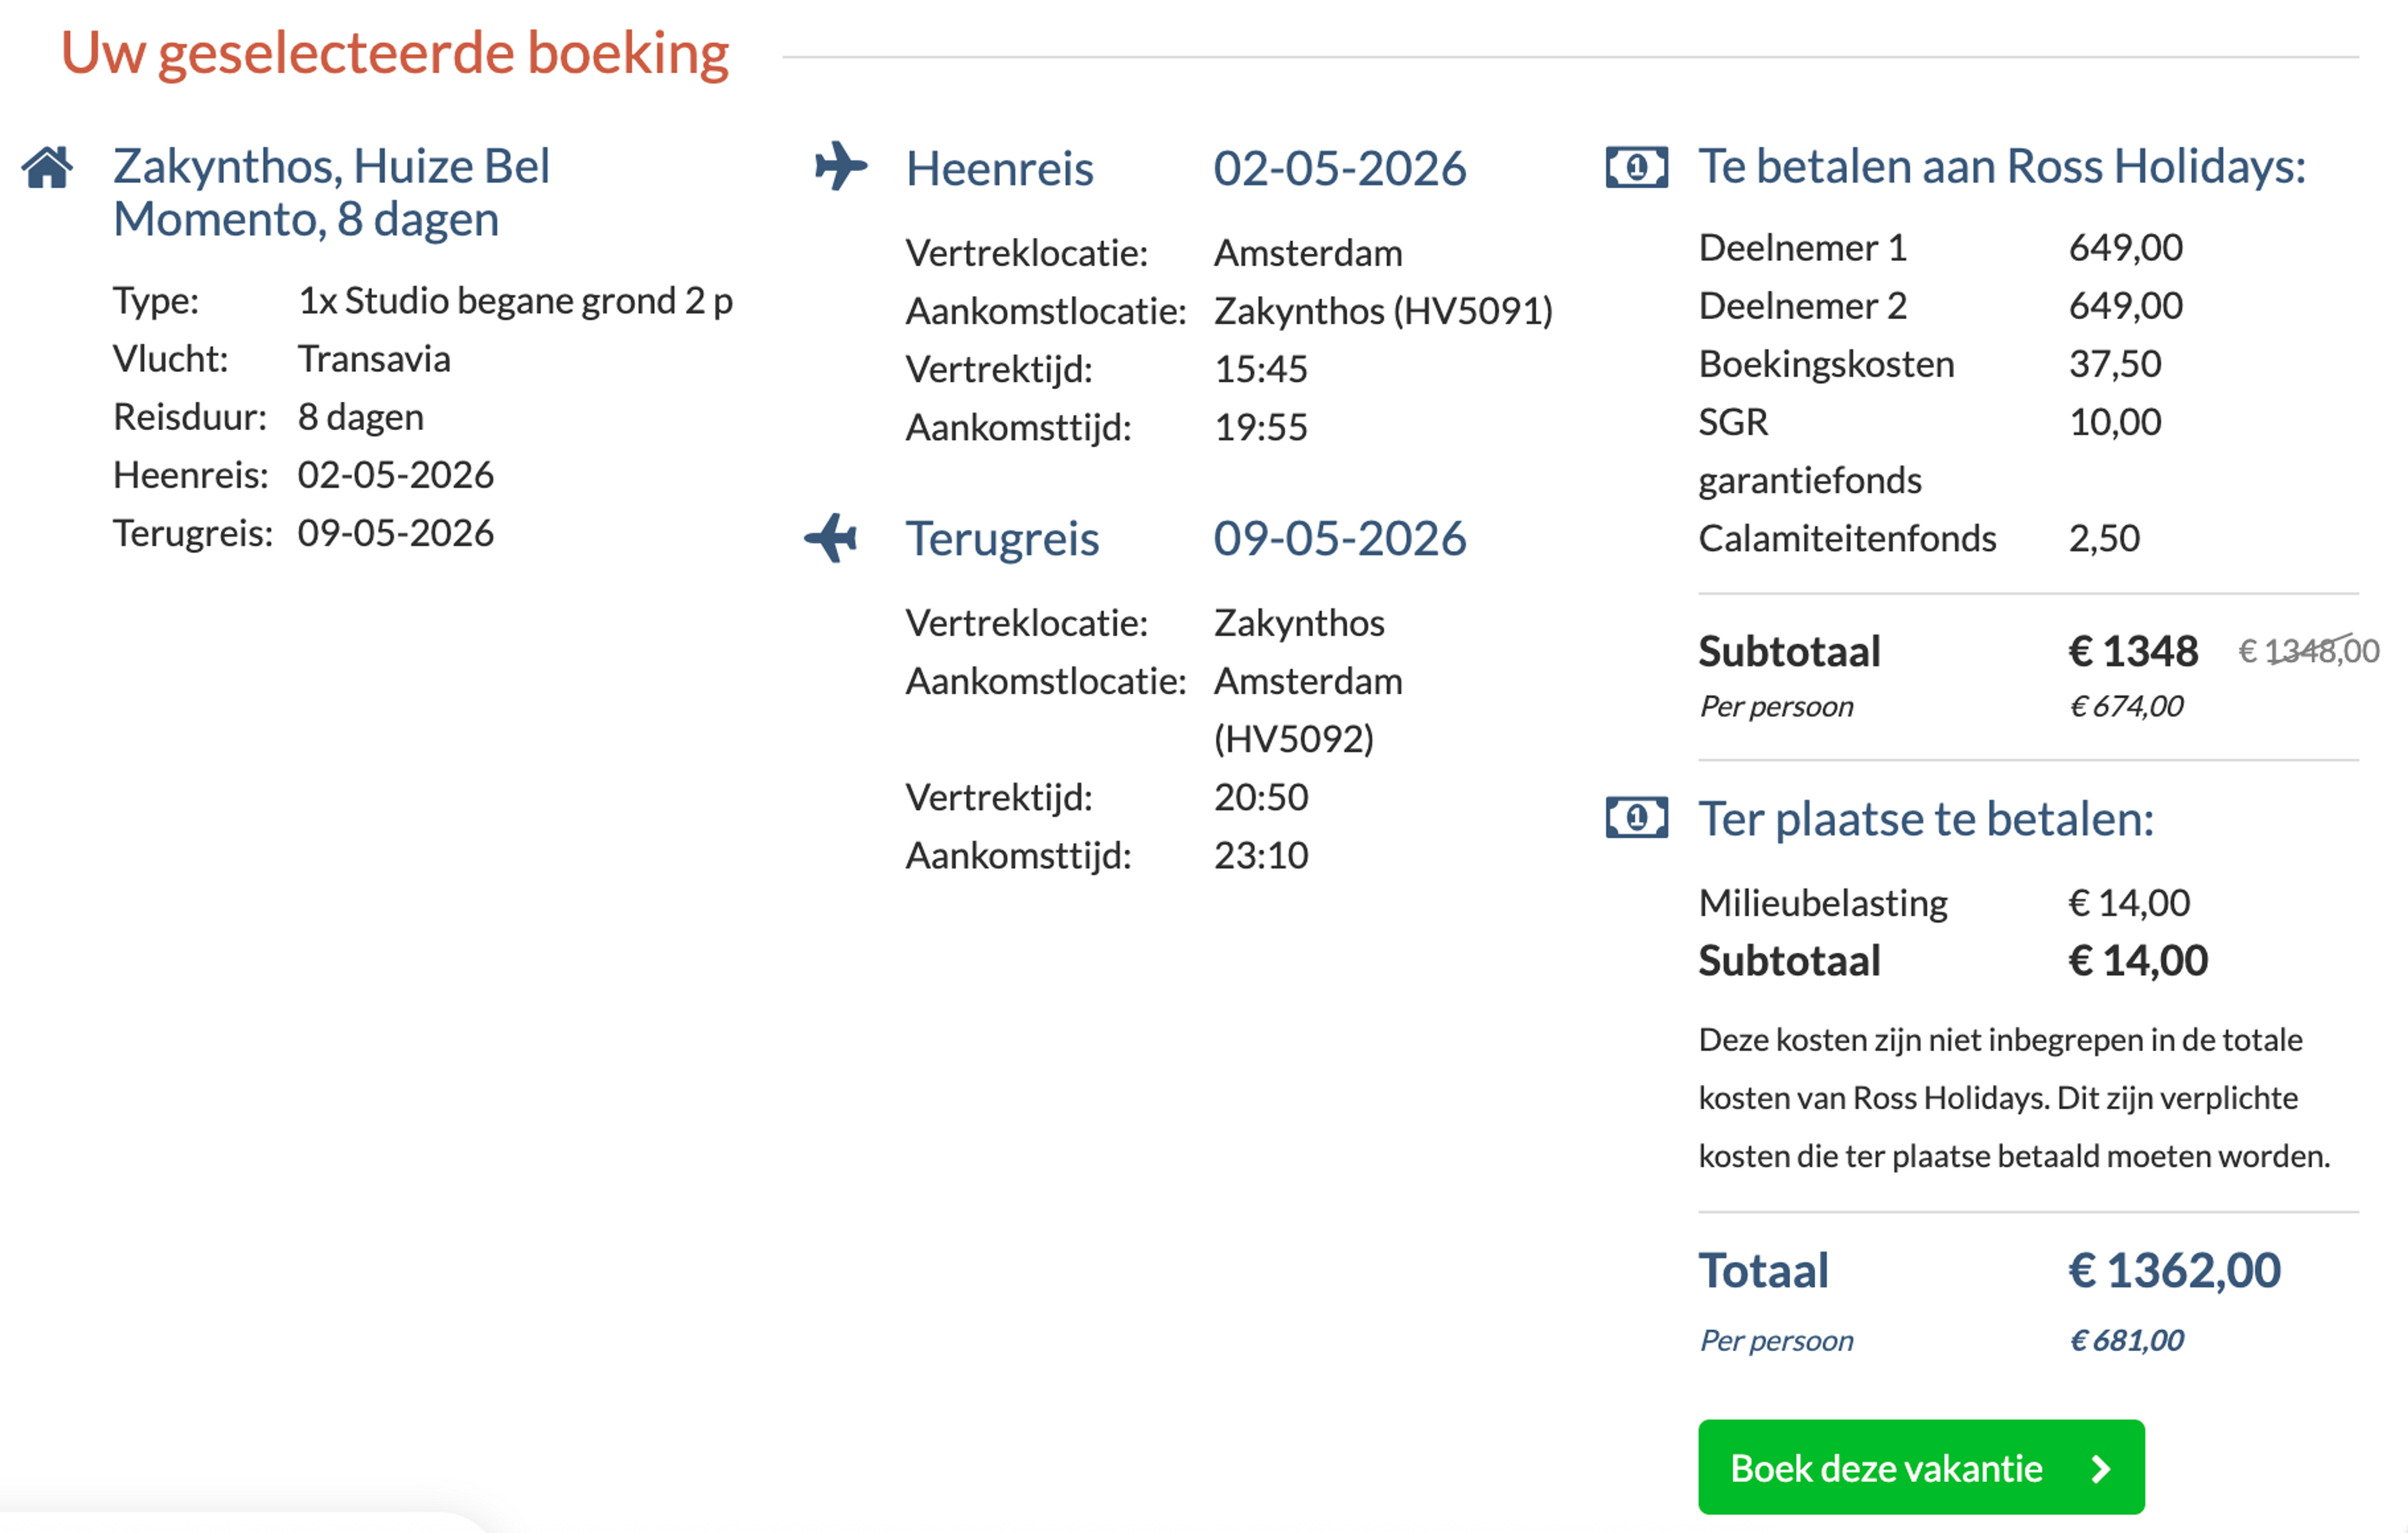Click the Subtotaal amount € 1348
Viewport: 2408px width, 1533px height.
point(2133,650)
